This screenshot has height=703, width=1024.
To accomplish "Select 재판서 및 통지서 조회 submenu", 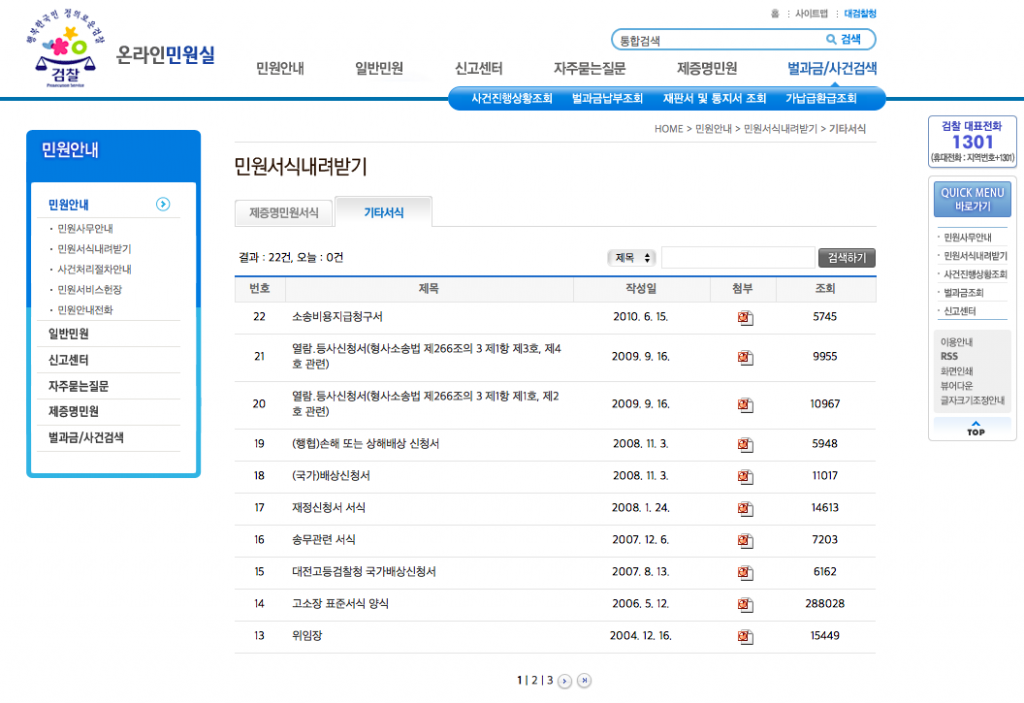I will coord(714,99).
